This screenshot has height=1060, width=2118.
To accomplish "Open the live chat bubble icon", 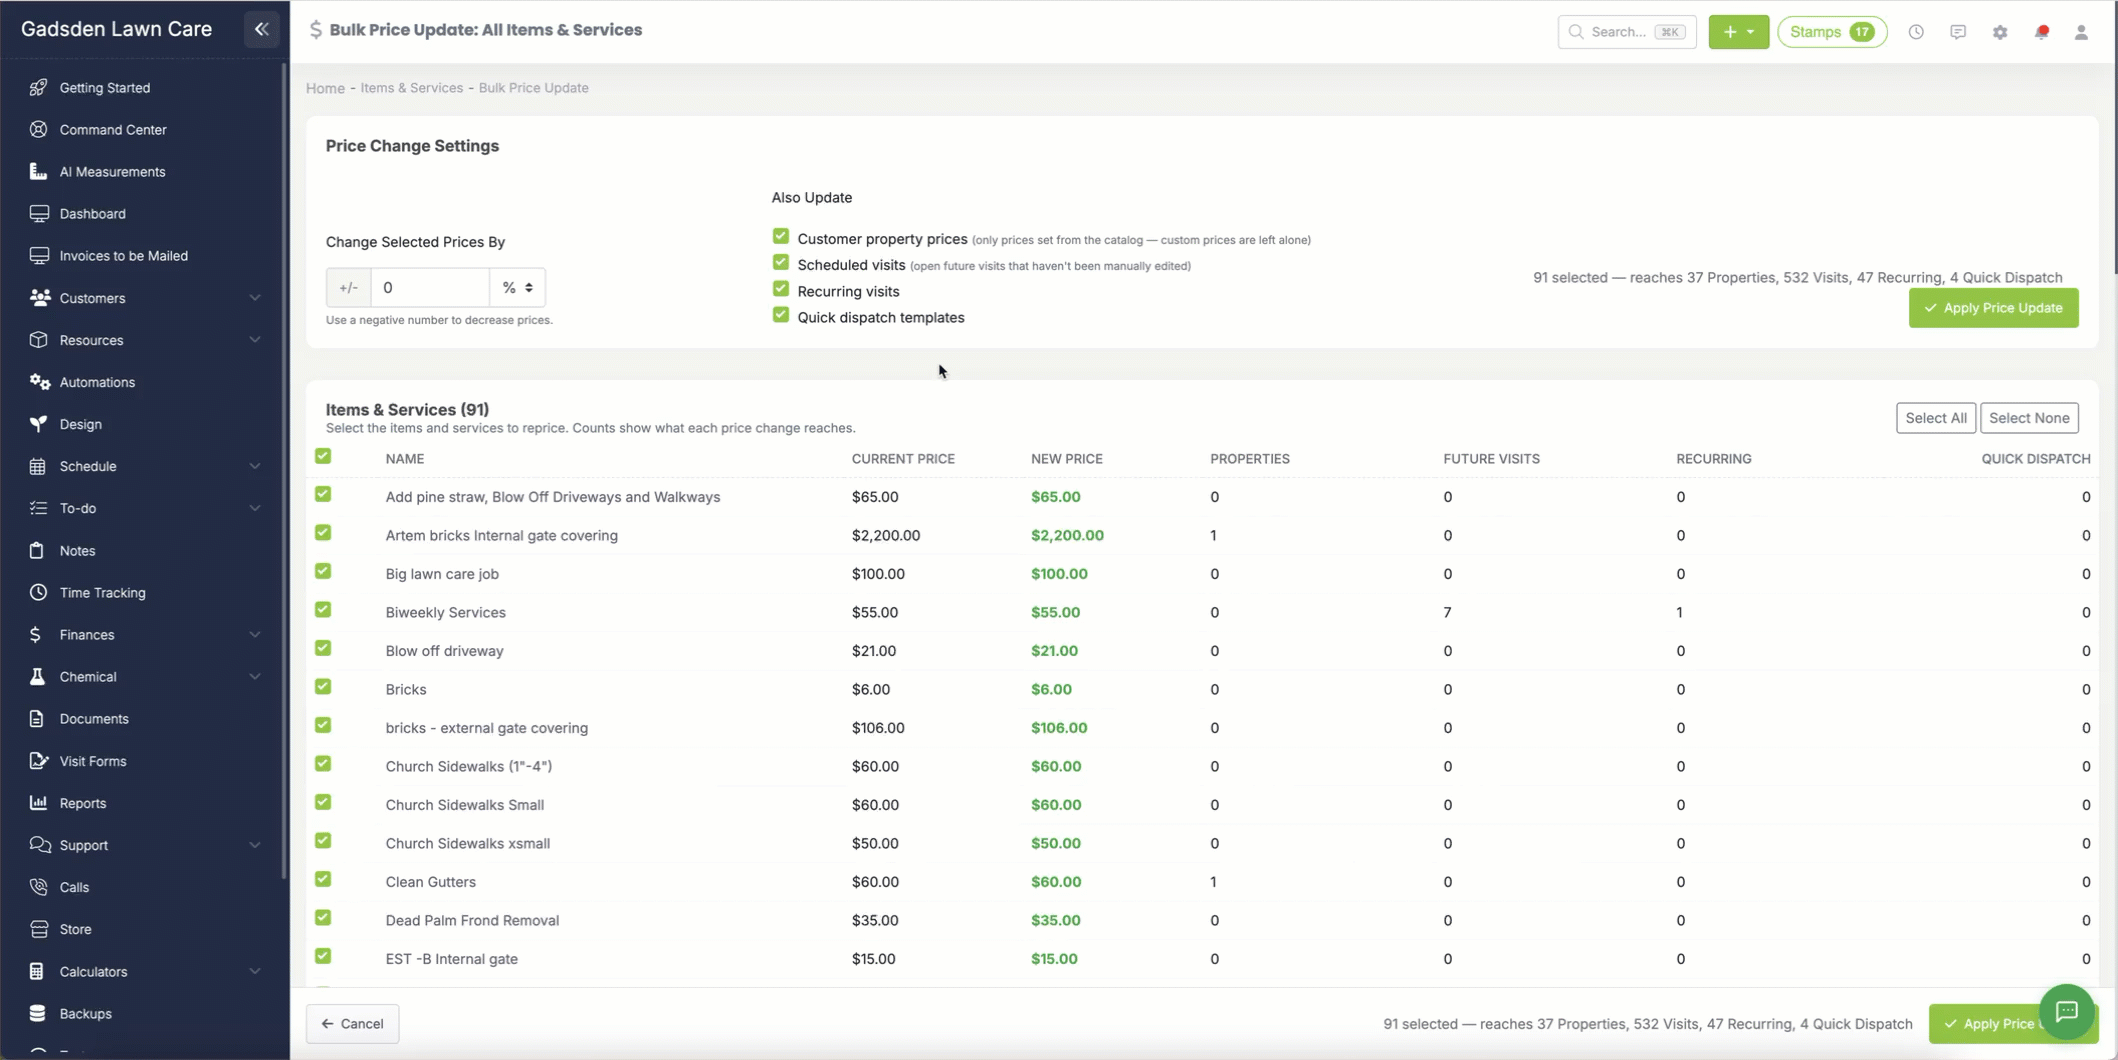I will pos(2066,1012).
